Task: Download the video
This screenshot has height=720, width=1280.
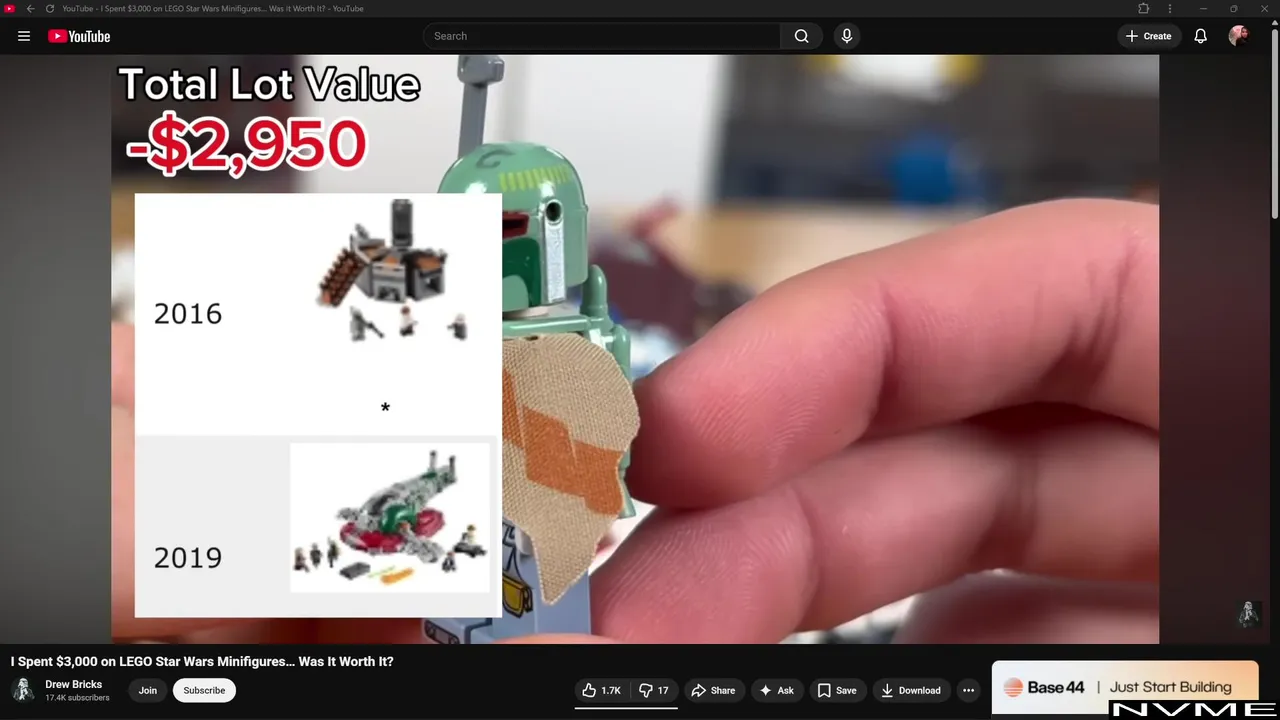Action: 911,690
